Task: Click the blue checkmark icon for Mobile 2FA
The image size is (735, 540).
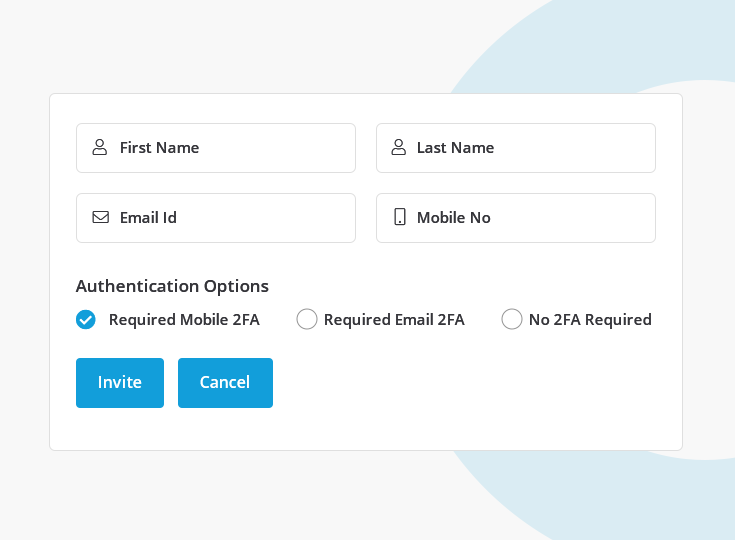Action: (x=86, y=320)
